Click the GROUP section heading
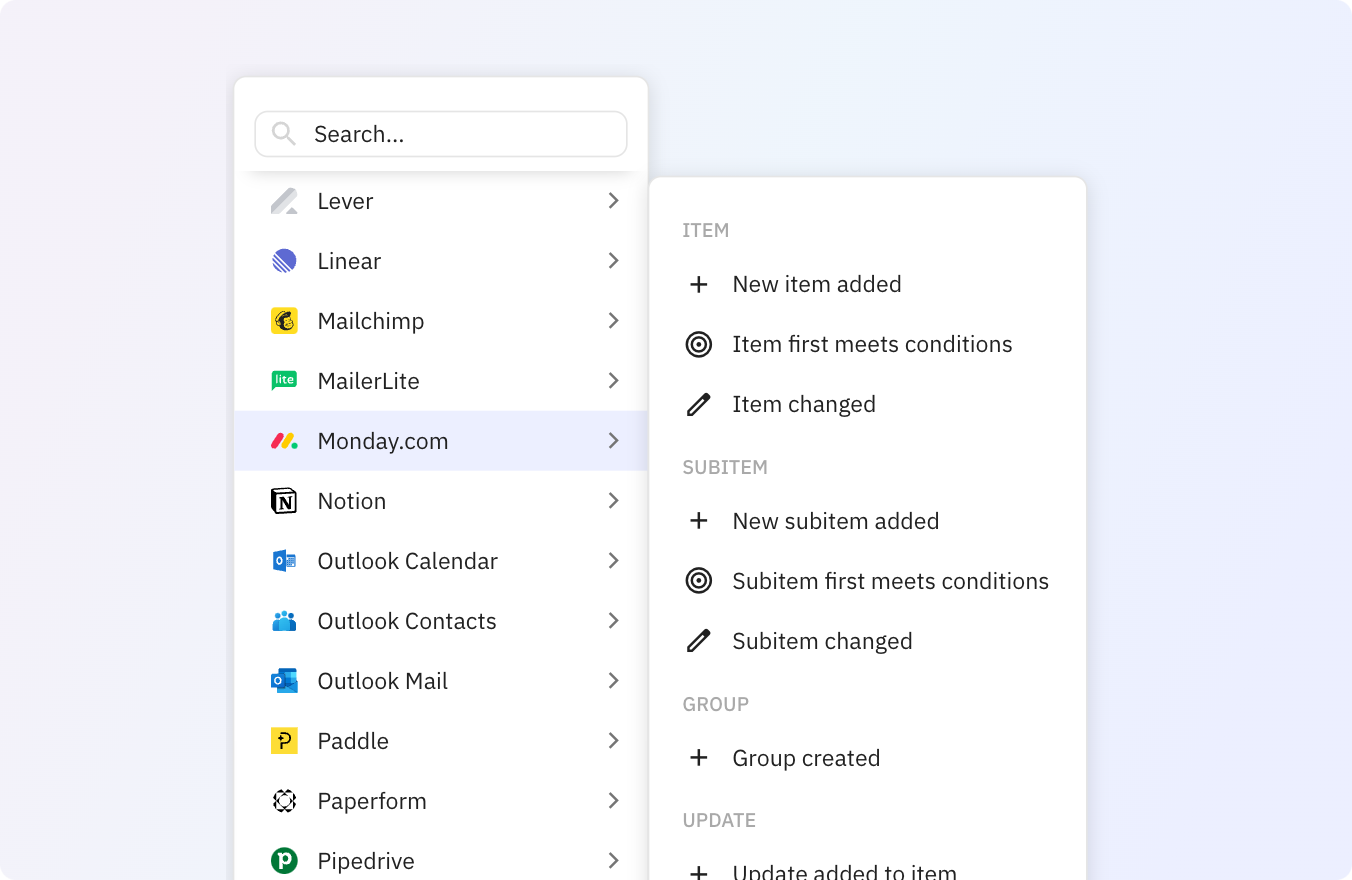1352x880 pixels. tap(716, 704)
